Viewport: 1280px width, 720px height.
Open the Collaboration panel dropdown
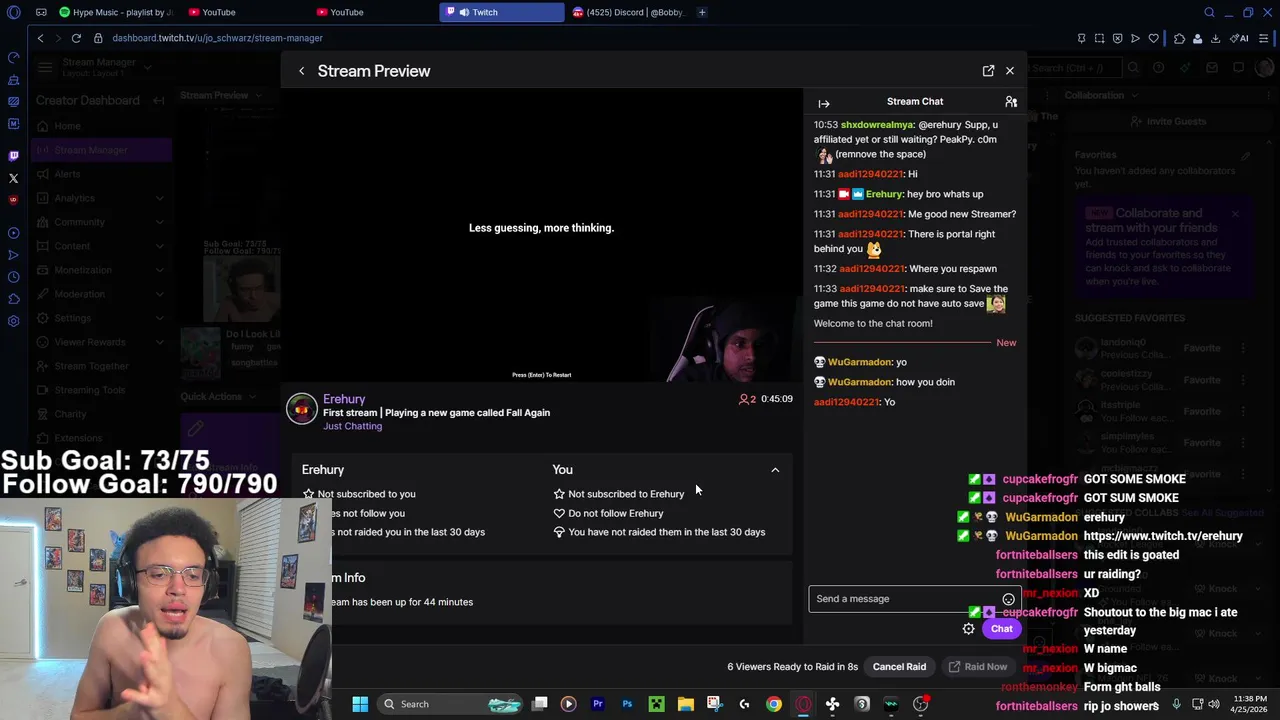1134,95
